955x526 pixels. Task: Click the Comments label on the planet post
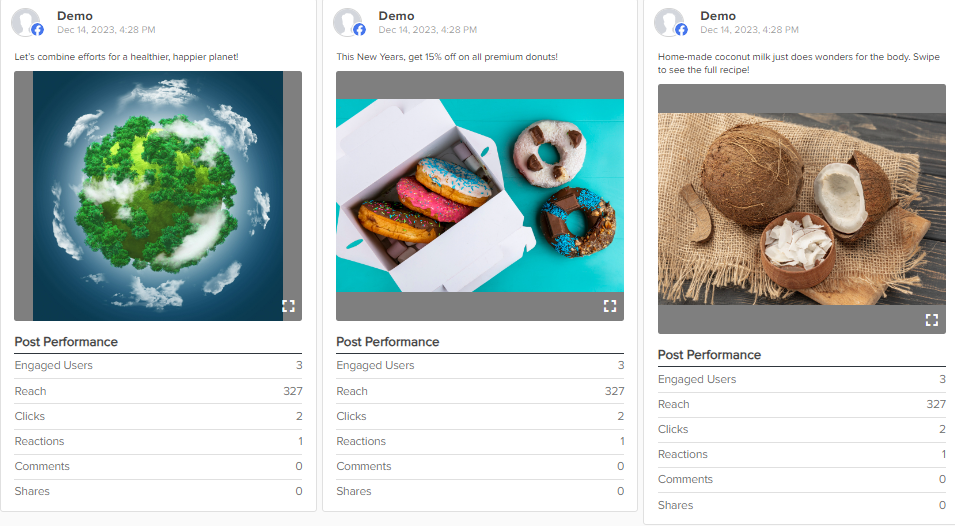coord(42,466)
